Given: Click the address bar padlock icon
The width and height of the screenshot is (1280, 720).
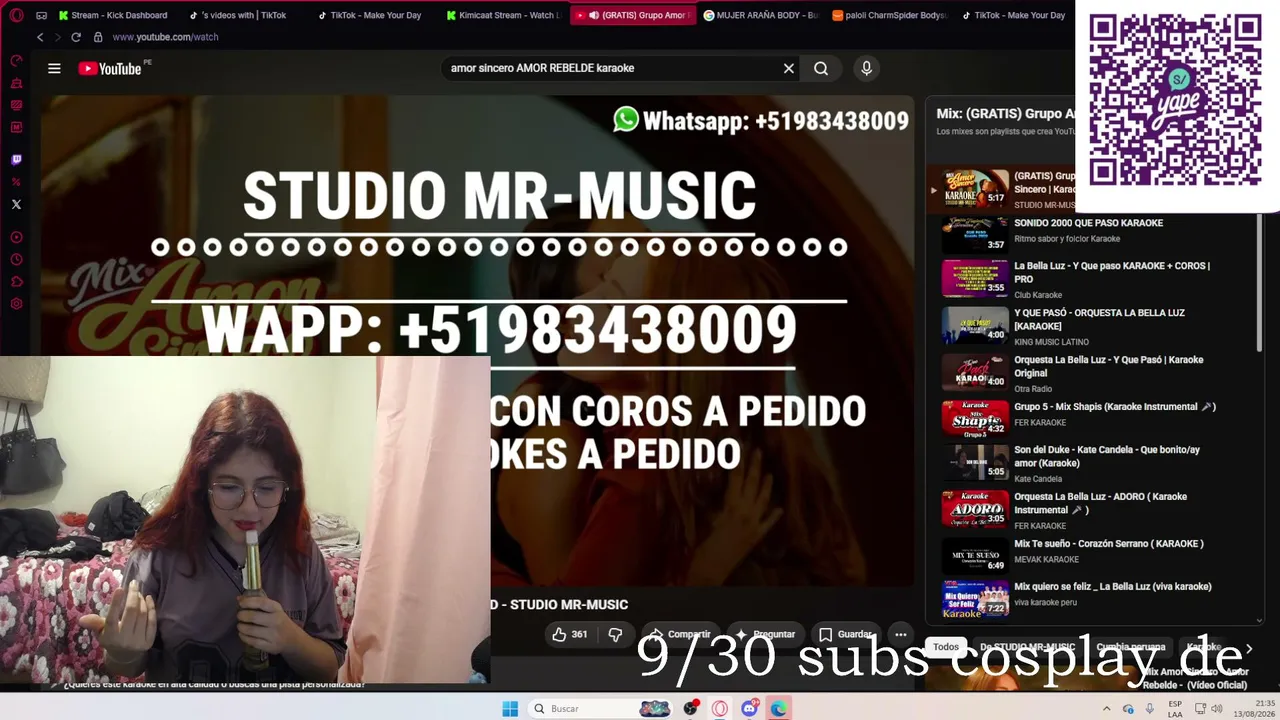Looking at the screenshot, I should [x=98, y=37].
